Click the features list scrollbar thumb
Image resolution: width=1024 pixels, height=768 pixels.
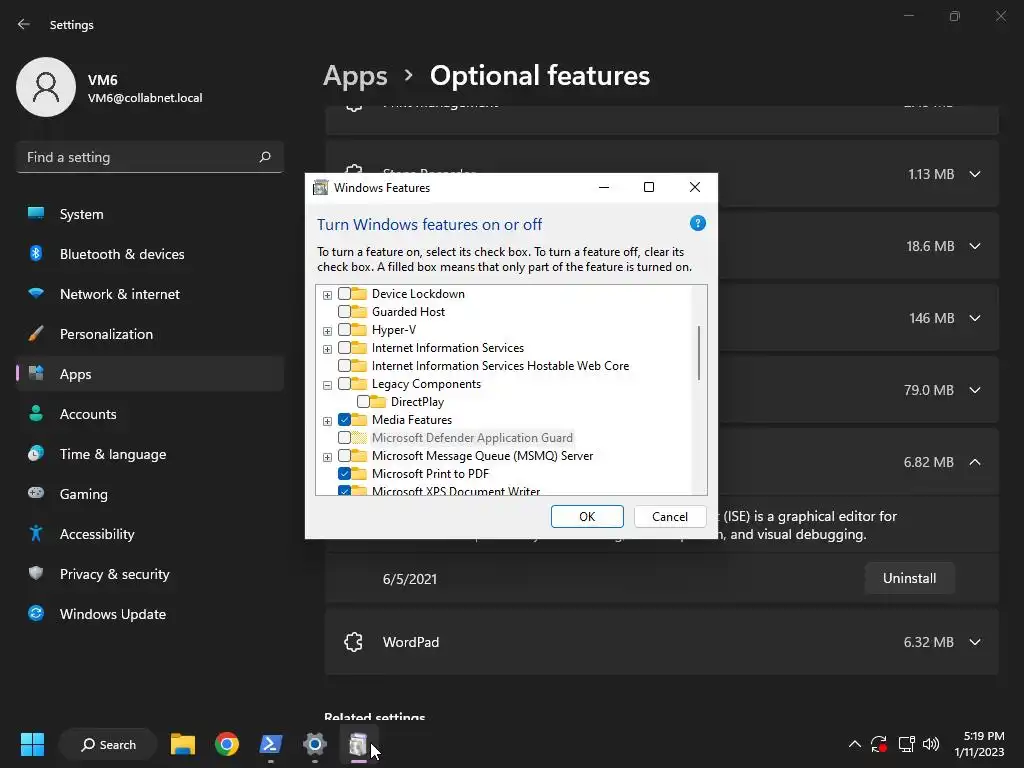click(x=699, y=353)
